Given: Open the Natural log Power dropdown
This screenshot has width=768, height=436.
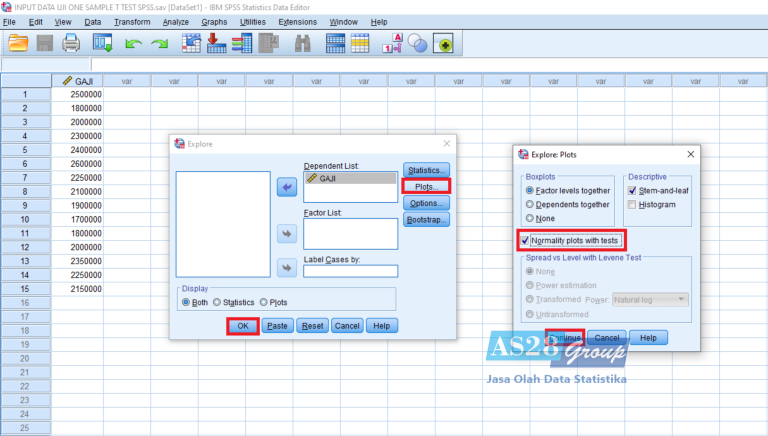Looking at the screenshot, I should tap(649, 299).
